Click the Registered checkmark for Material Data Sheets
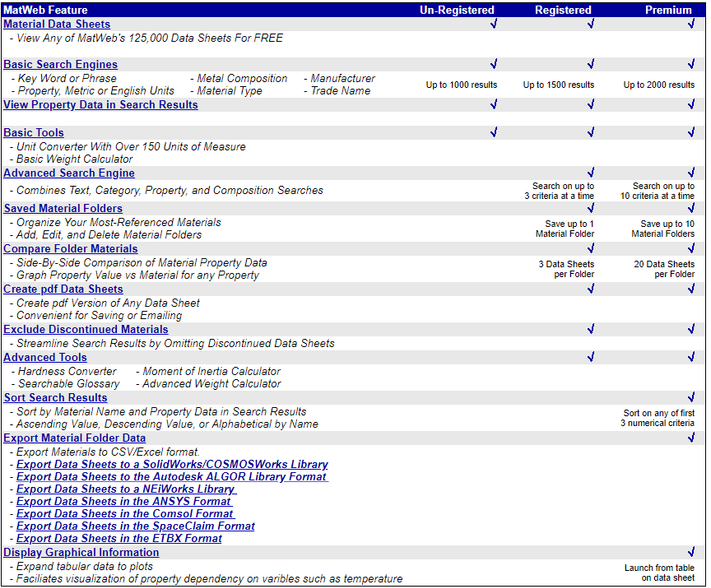This screenshot has height=588, width=711. [591, 24]
